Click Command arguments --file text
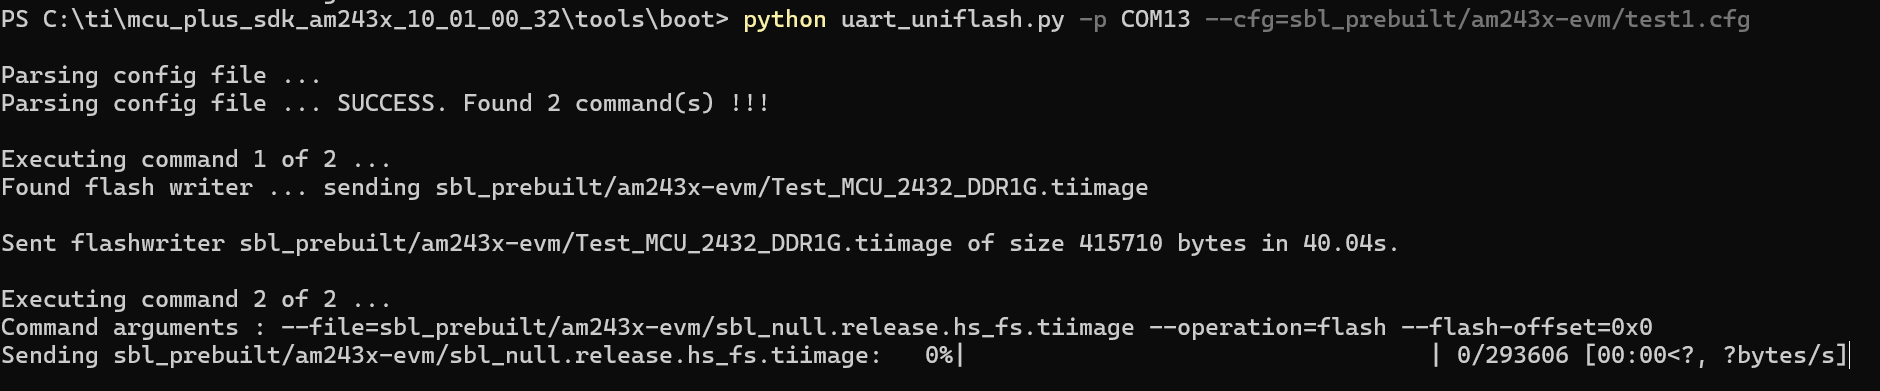 tap(568, 327)
